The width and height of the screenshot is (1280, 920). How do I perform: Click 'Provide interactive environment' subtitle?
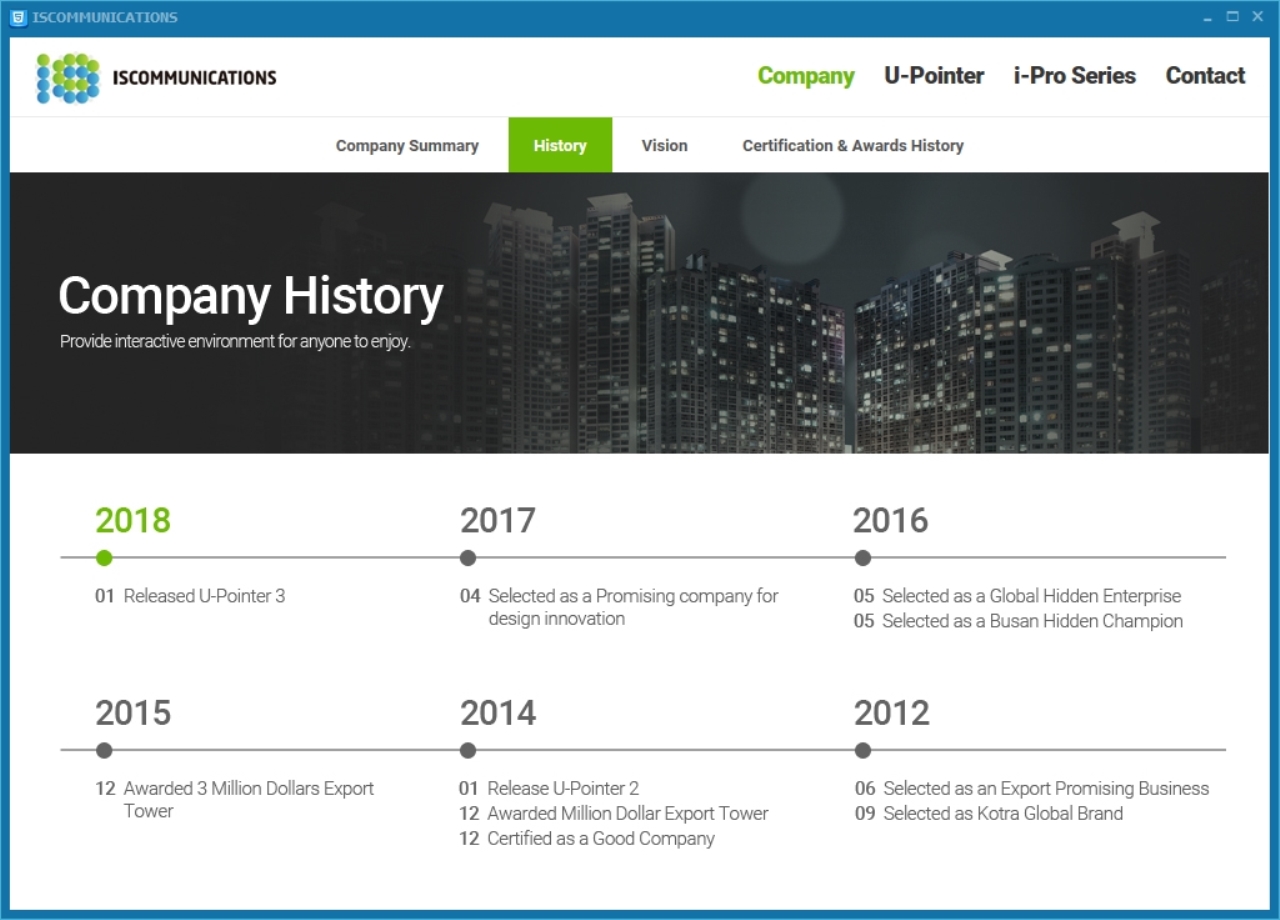click(x=235, y=341)
